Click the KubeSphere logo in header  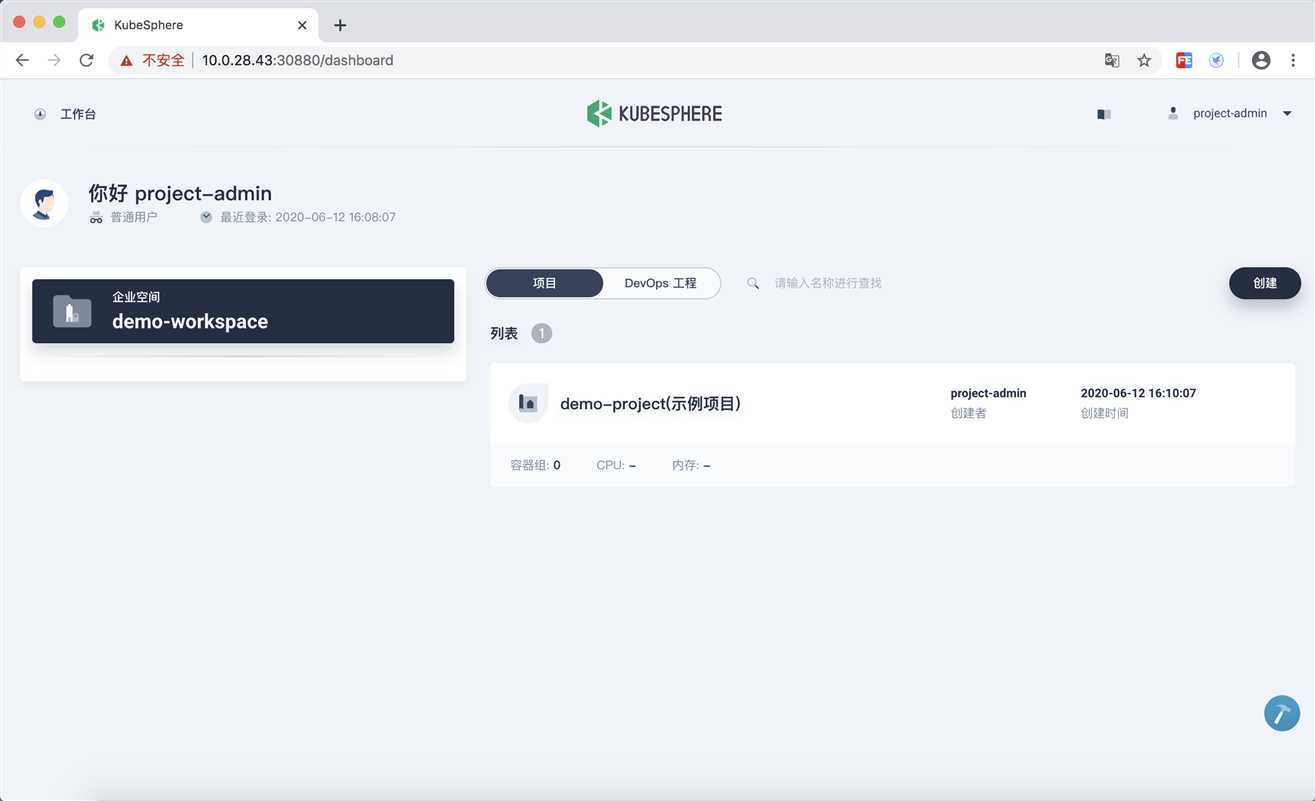[655, 113]
